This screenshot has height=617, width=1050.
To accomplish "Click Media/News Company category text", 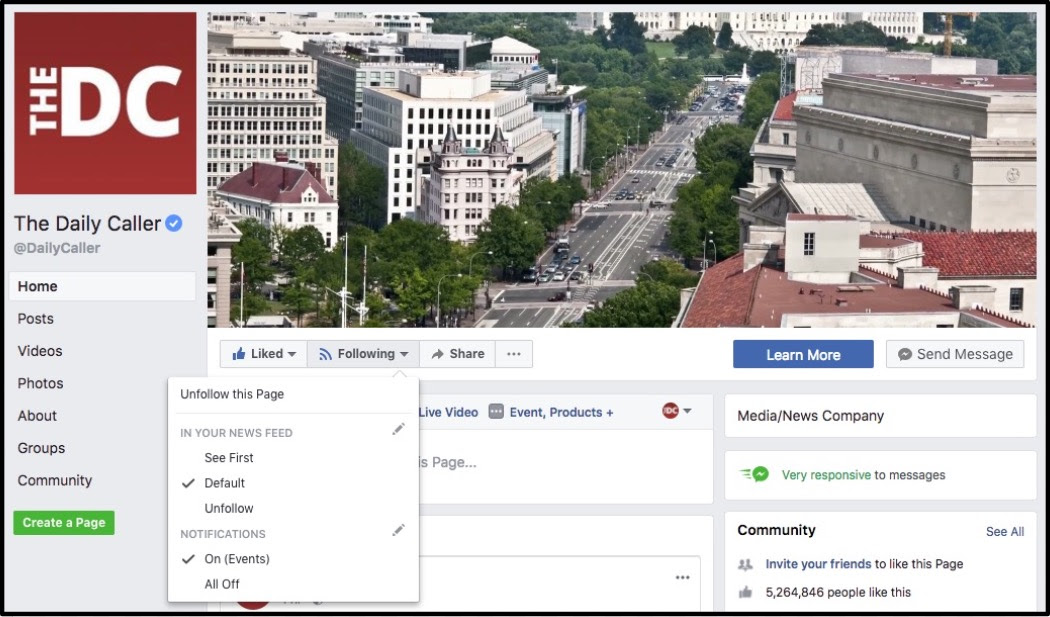I will pyautogui.click(x=810, y=416).
